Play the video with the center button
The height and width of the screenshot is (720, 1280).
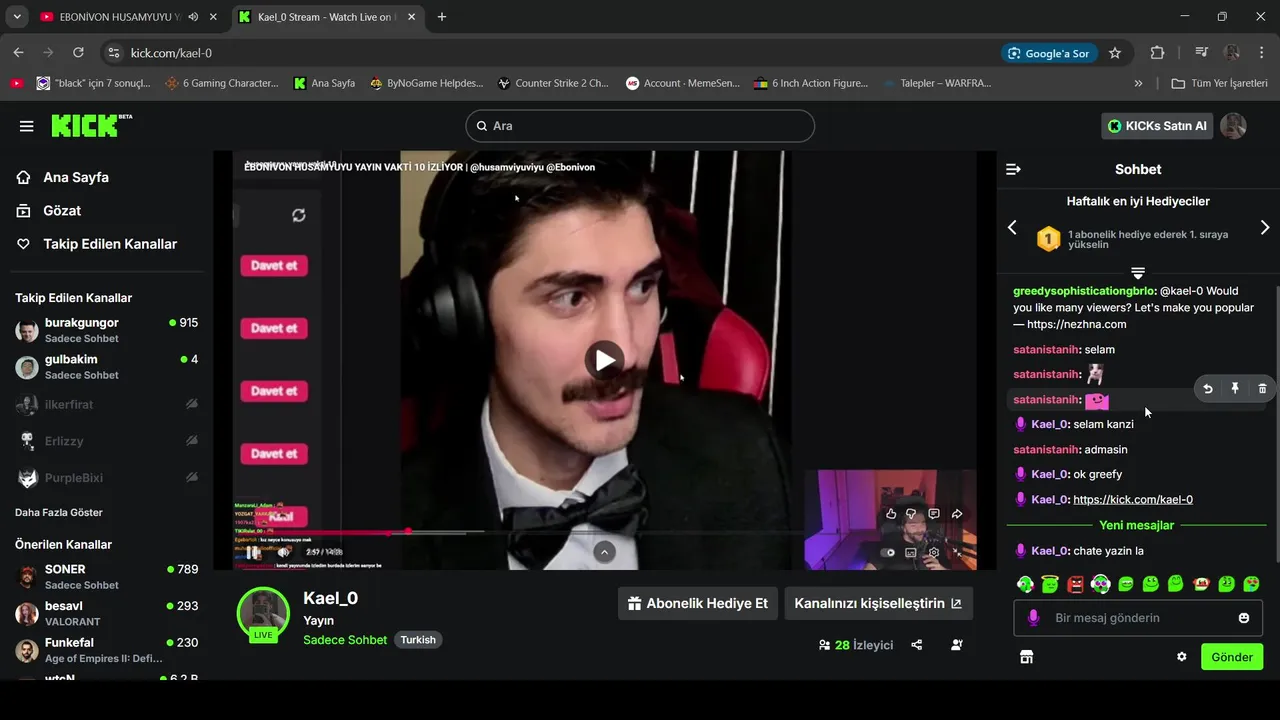coord(604,360)
